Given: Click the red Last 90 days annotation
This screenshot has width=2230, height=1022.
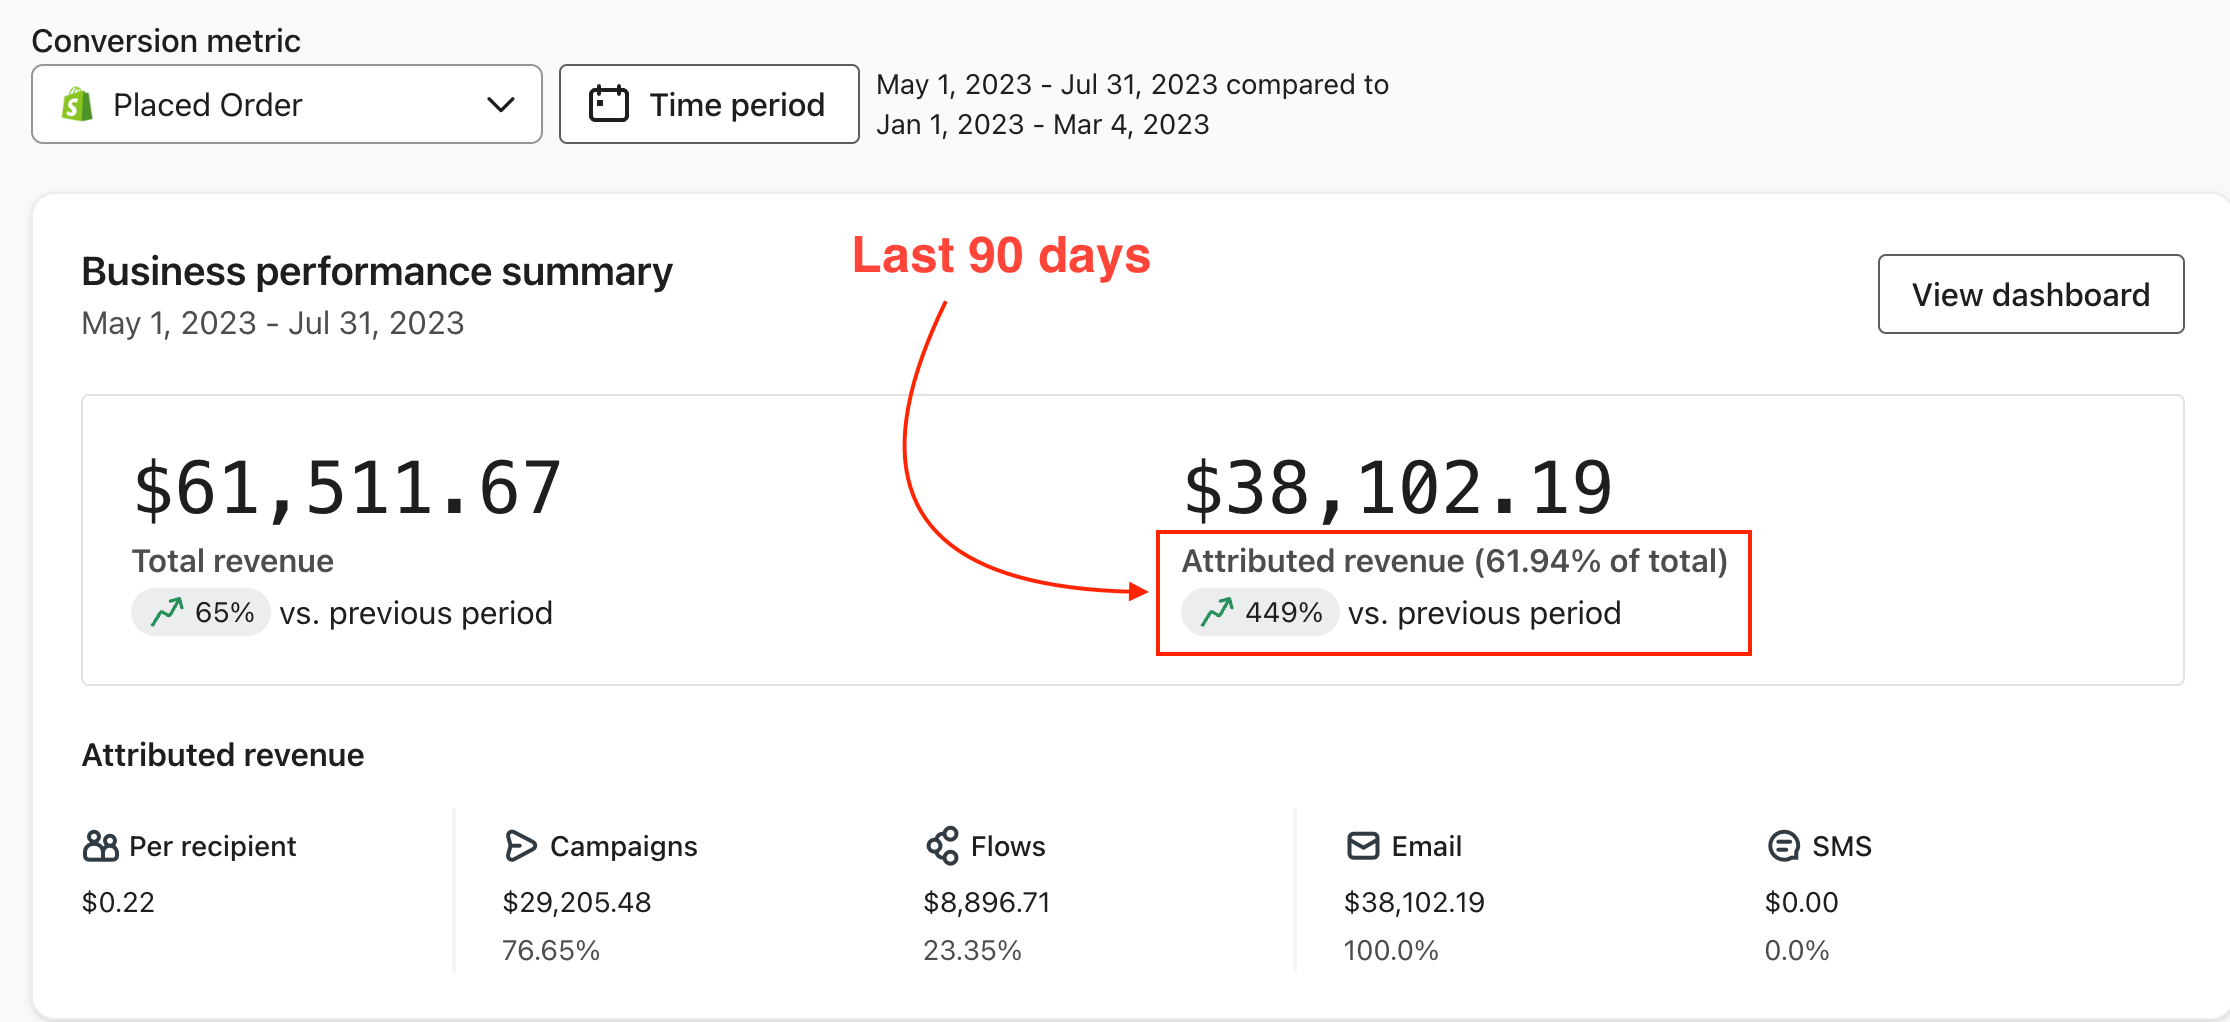Looking at the screenshot, I should point(1001,255).
